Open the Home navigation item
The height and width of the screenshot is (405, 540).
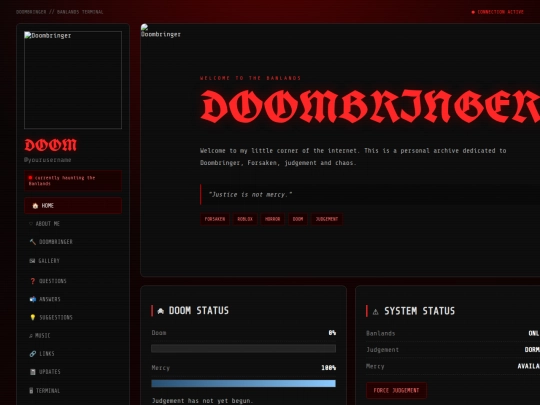click(73, 206)
